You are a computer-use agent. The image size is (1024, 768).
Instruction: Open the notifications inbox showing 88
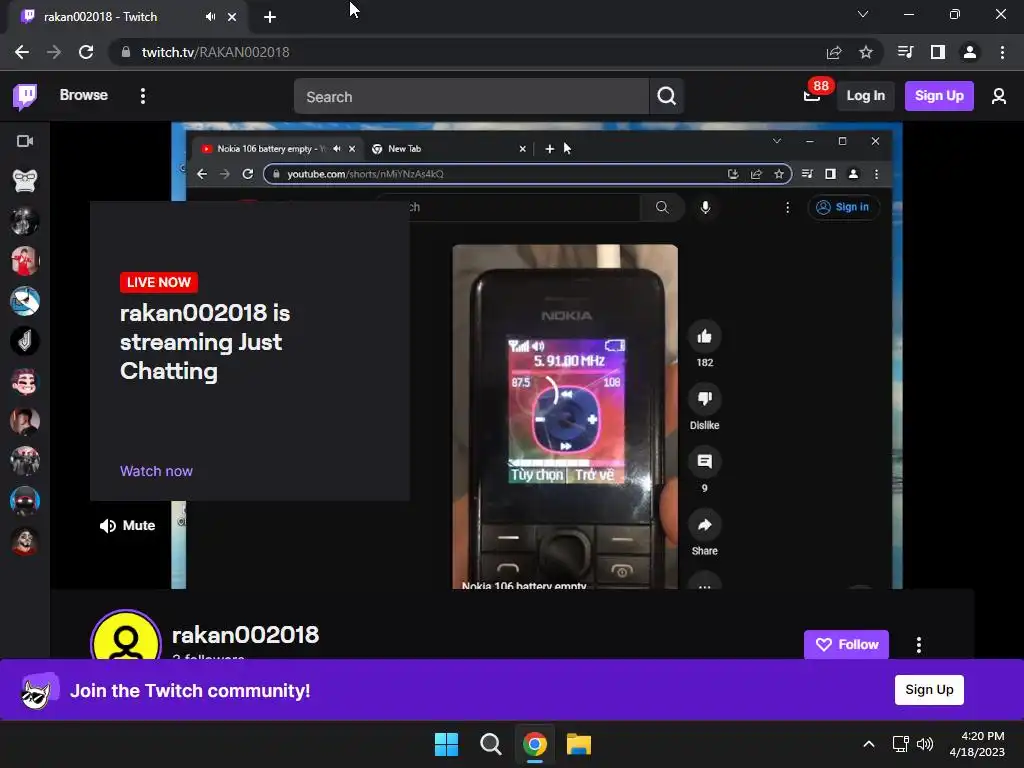(812, 95)
